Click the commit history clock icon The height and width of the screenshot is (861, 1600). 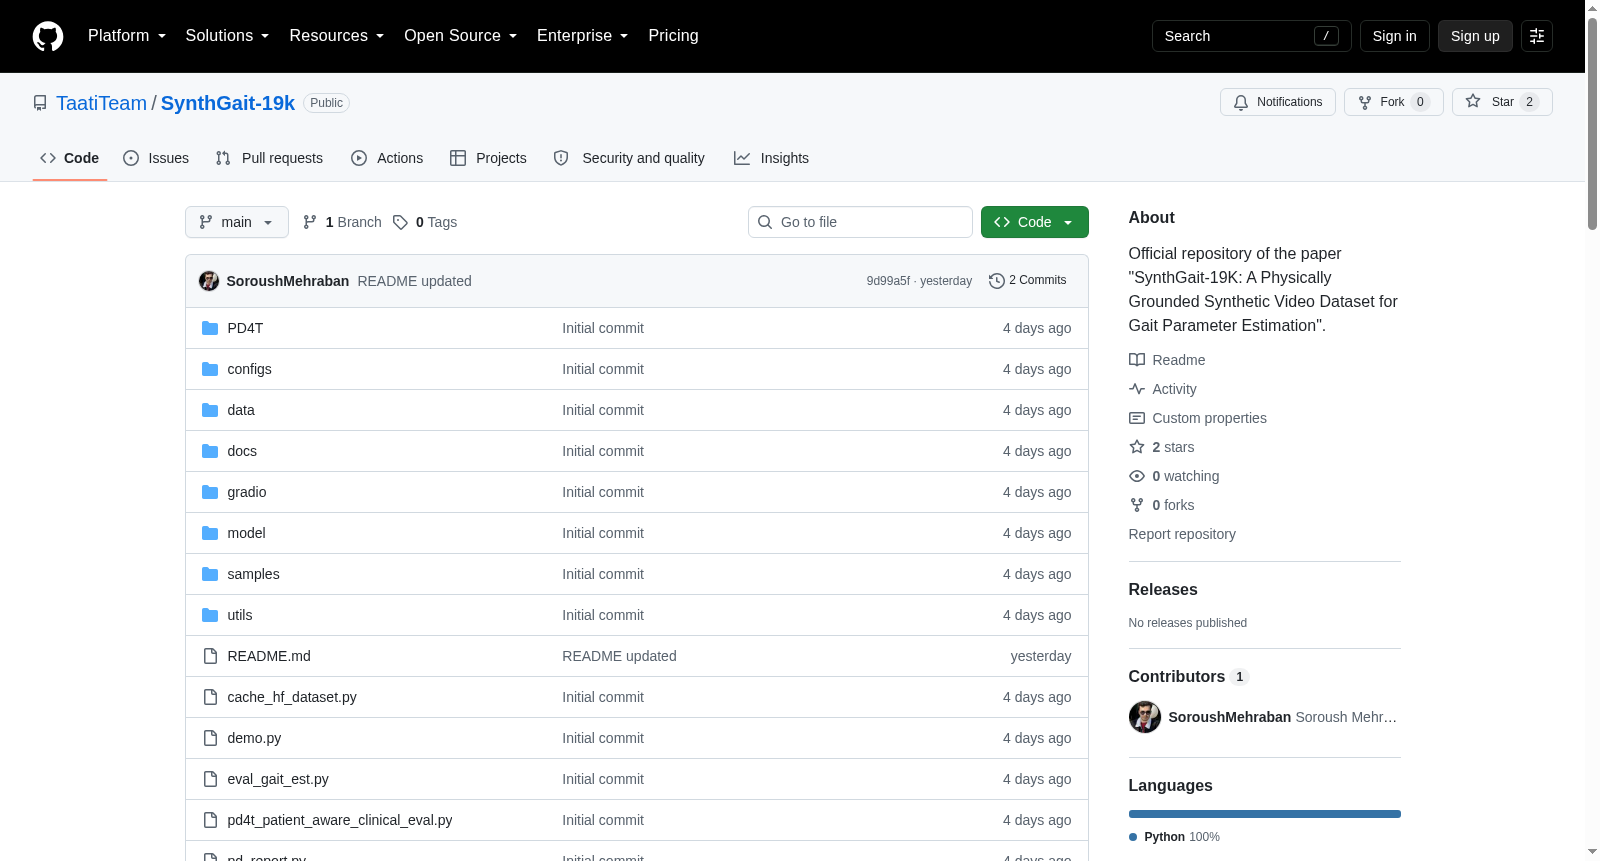tap(996, 281)
